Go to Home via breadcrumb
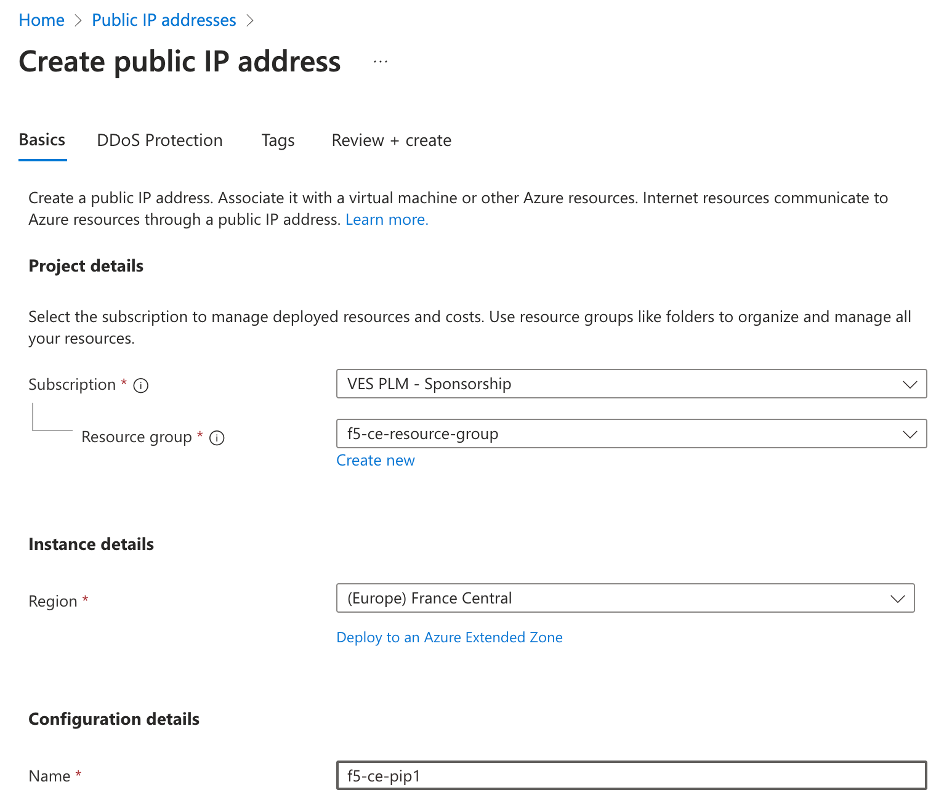936x804 pixels. [41, 20]
